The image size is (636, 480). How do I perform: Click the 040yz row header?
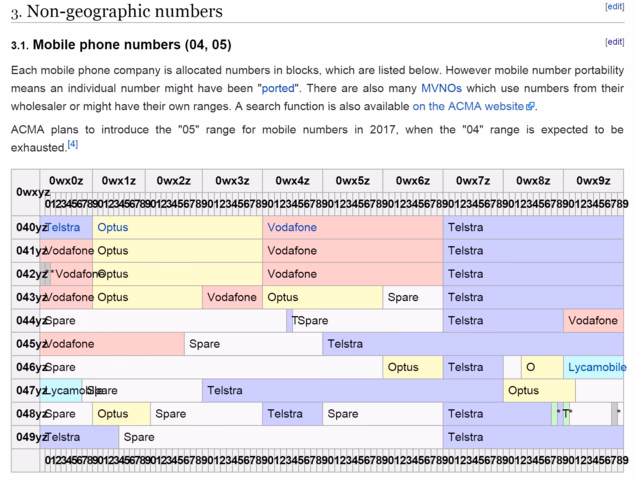(x=26, y=228)
